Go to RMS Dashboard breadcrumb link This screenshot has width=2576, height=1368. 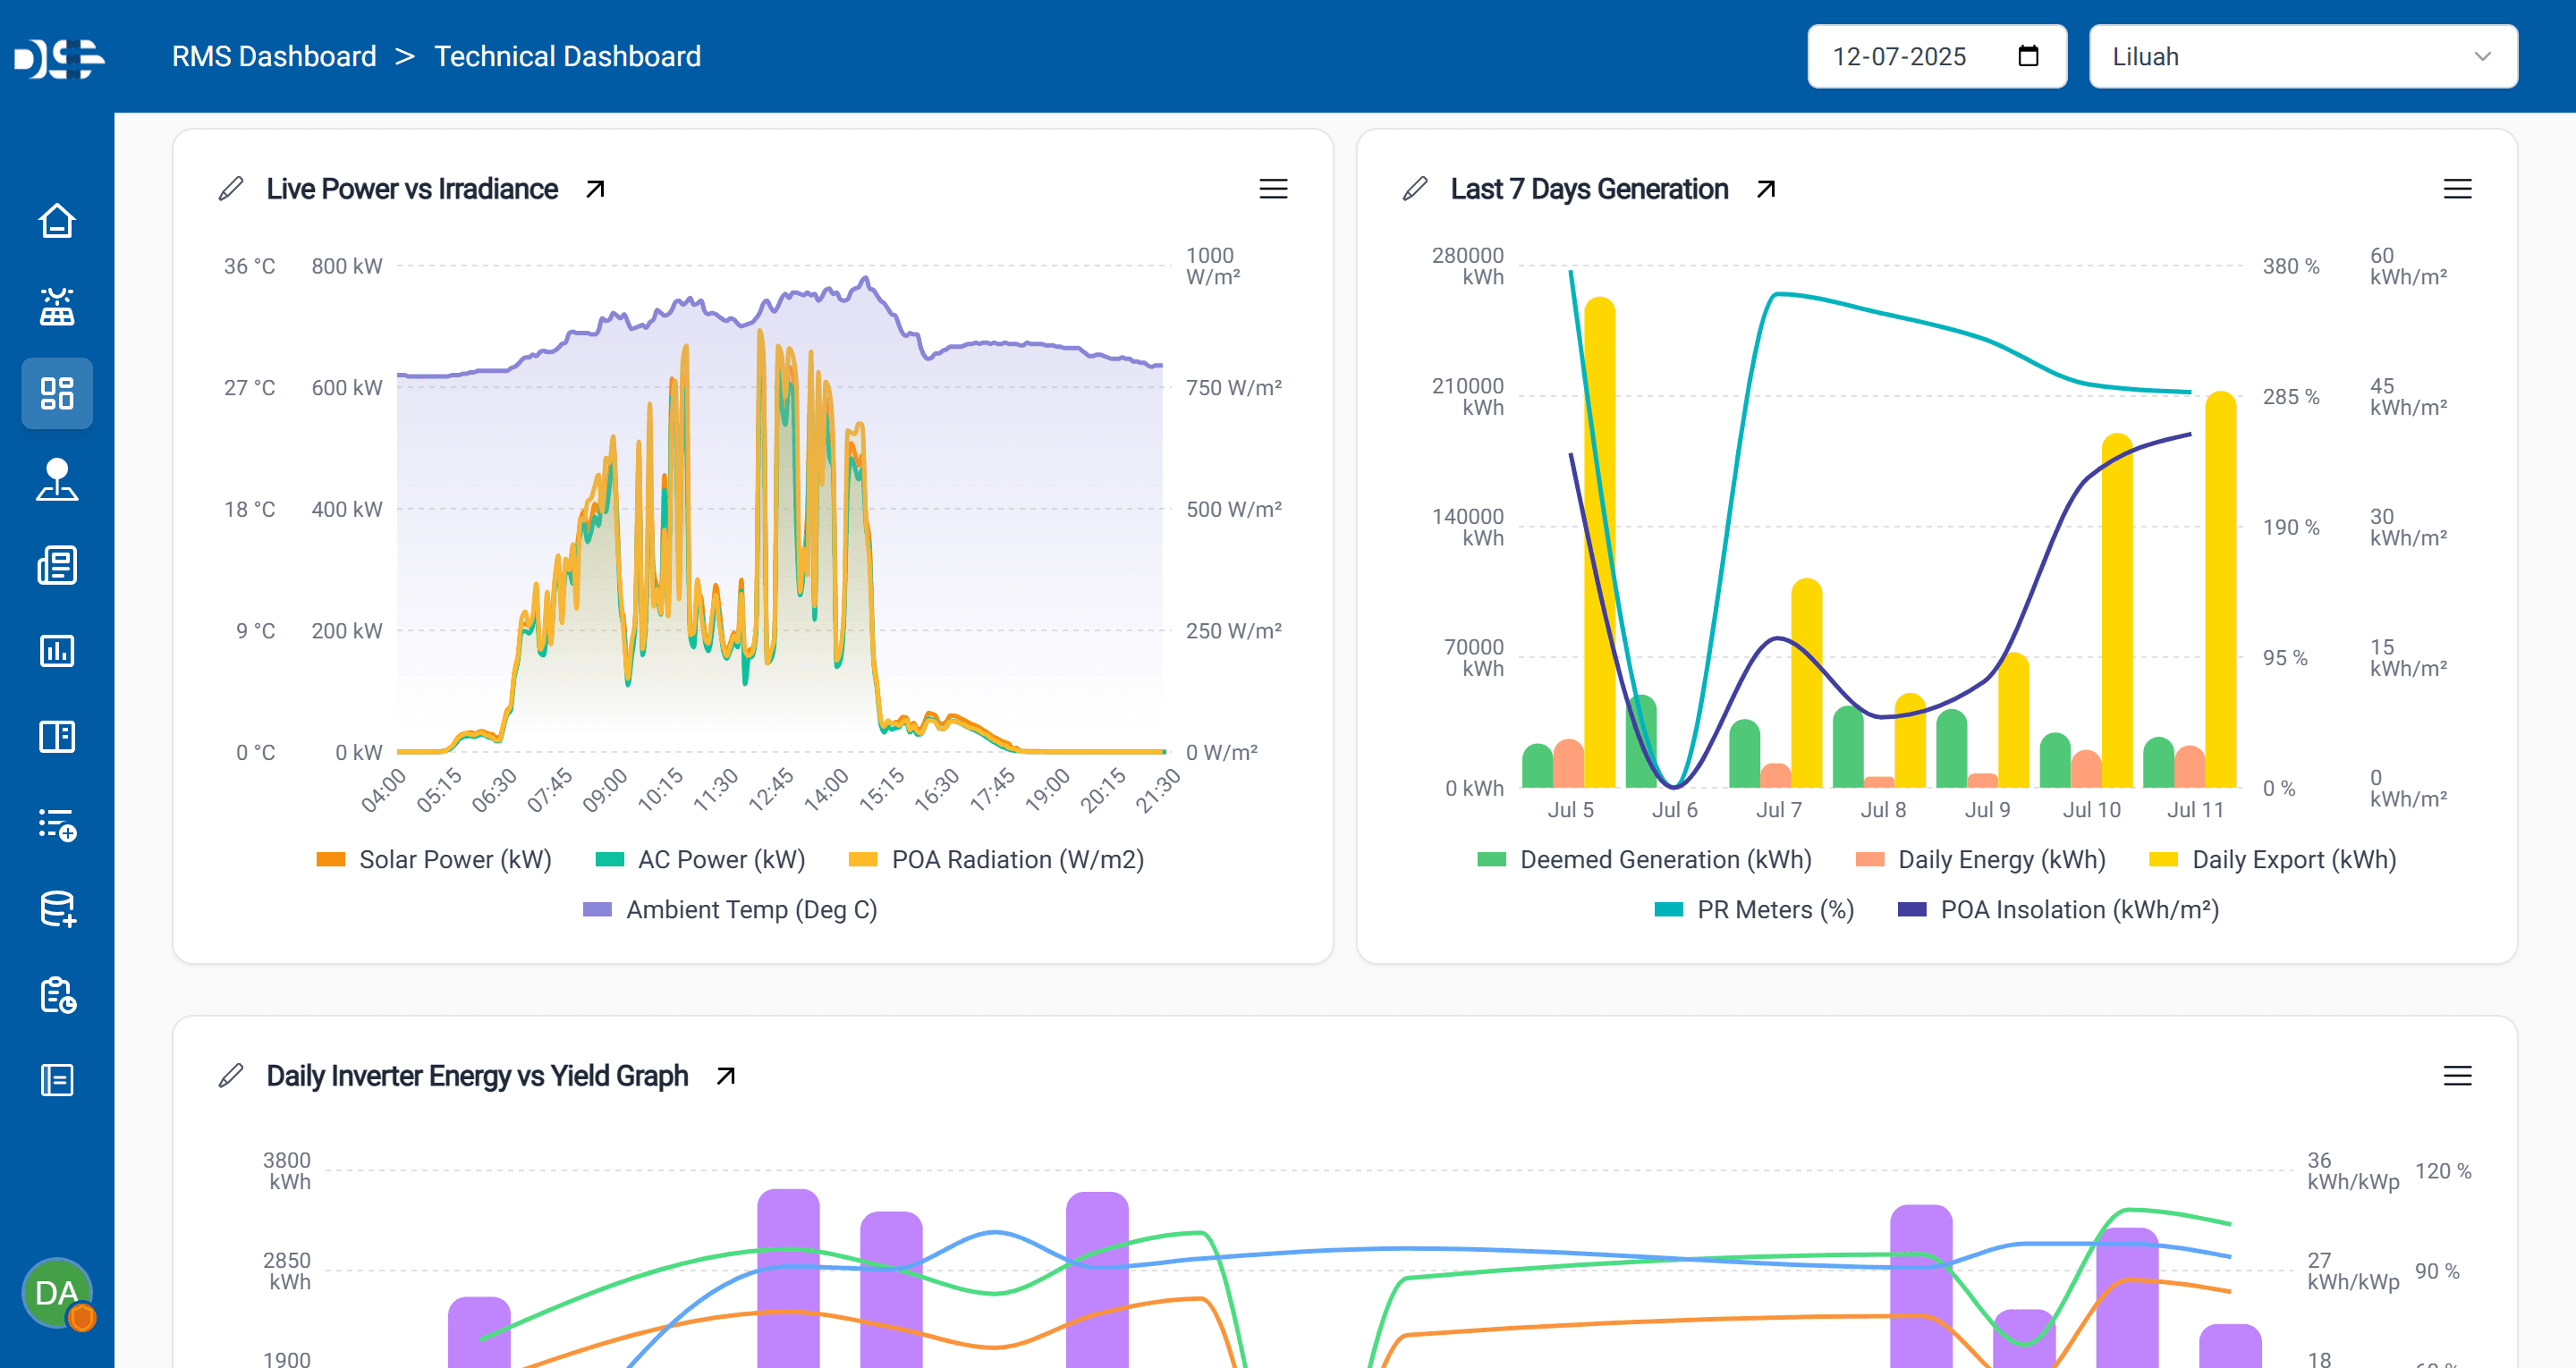[274, 57]
